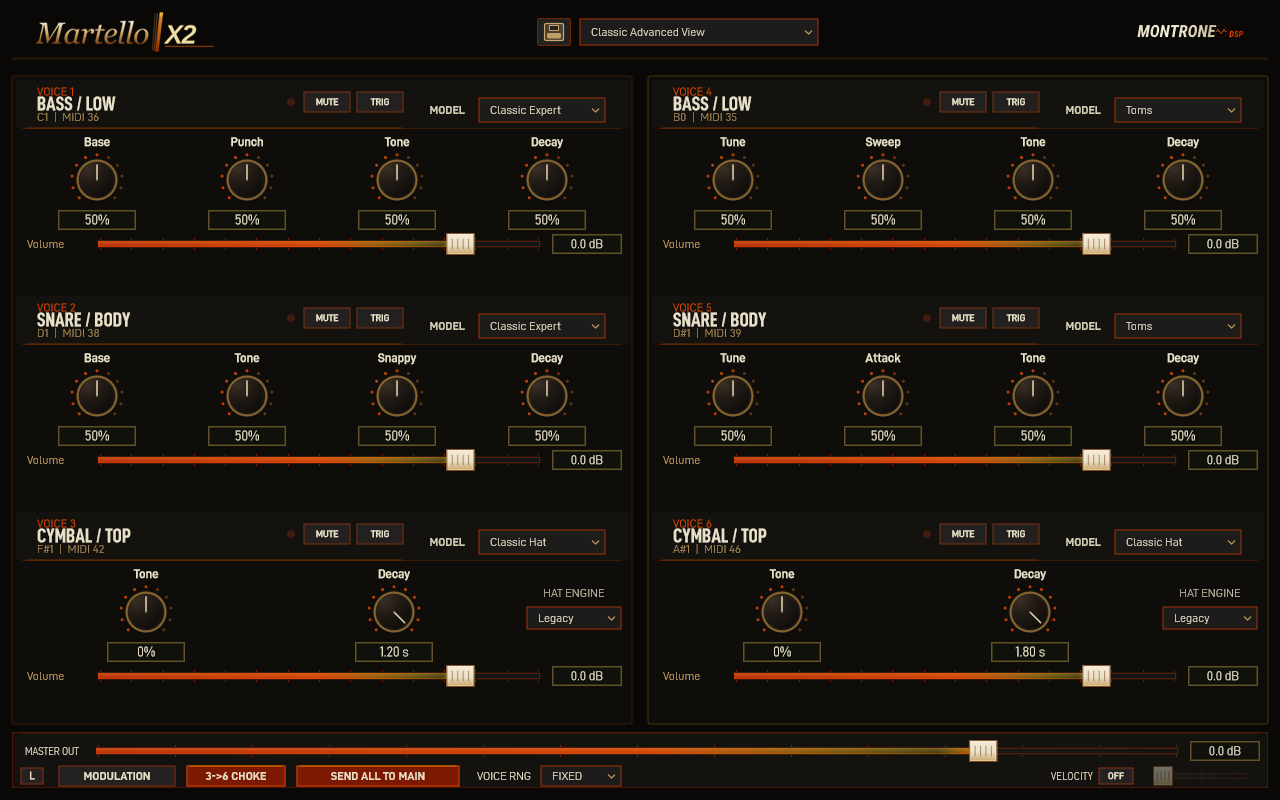Click the Voice 1 Base knob
Image resolution: width=1280 pixels, height=800 pixels.
(97, 180)
